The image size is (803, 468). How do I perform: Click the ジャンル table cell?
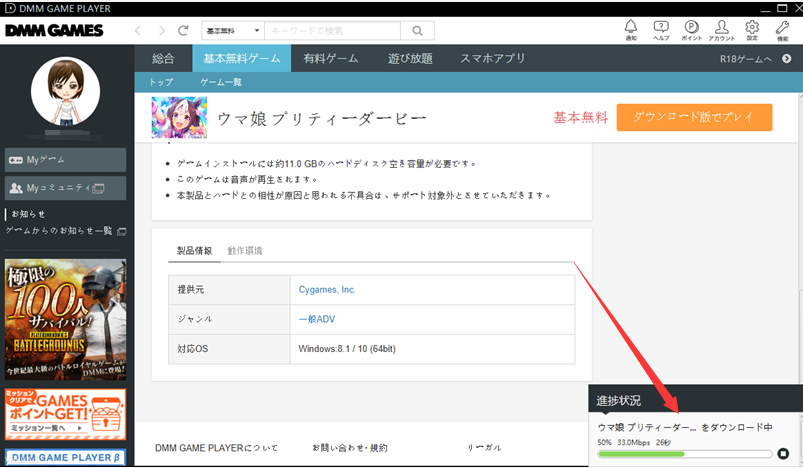pyautogui.click(x=229, y=319)
